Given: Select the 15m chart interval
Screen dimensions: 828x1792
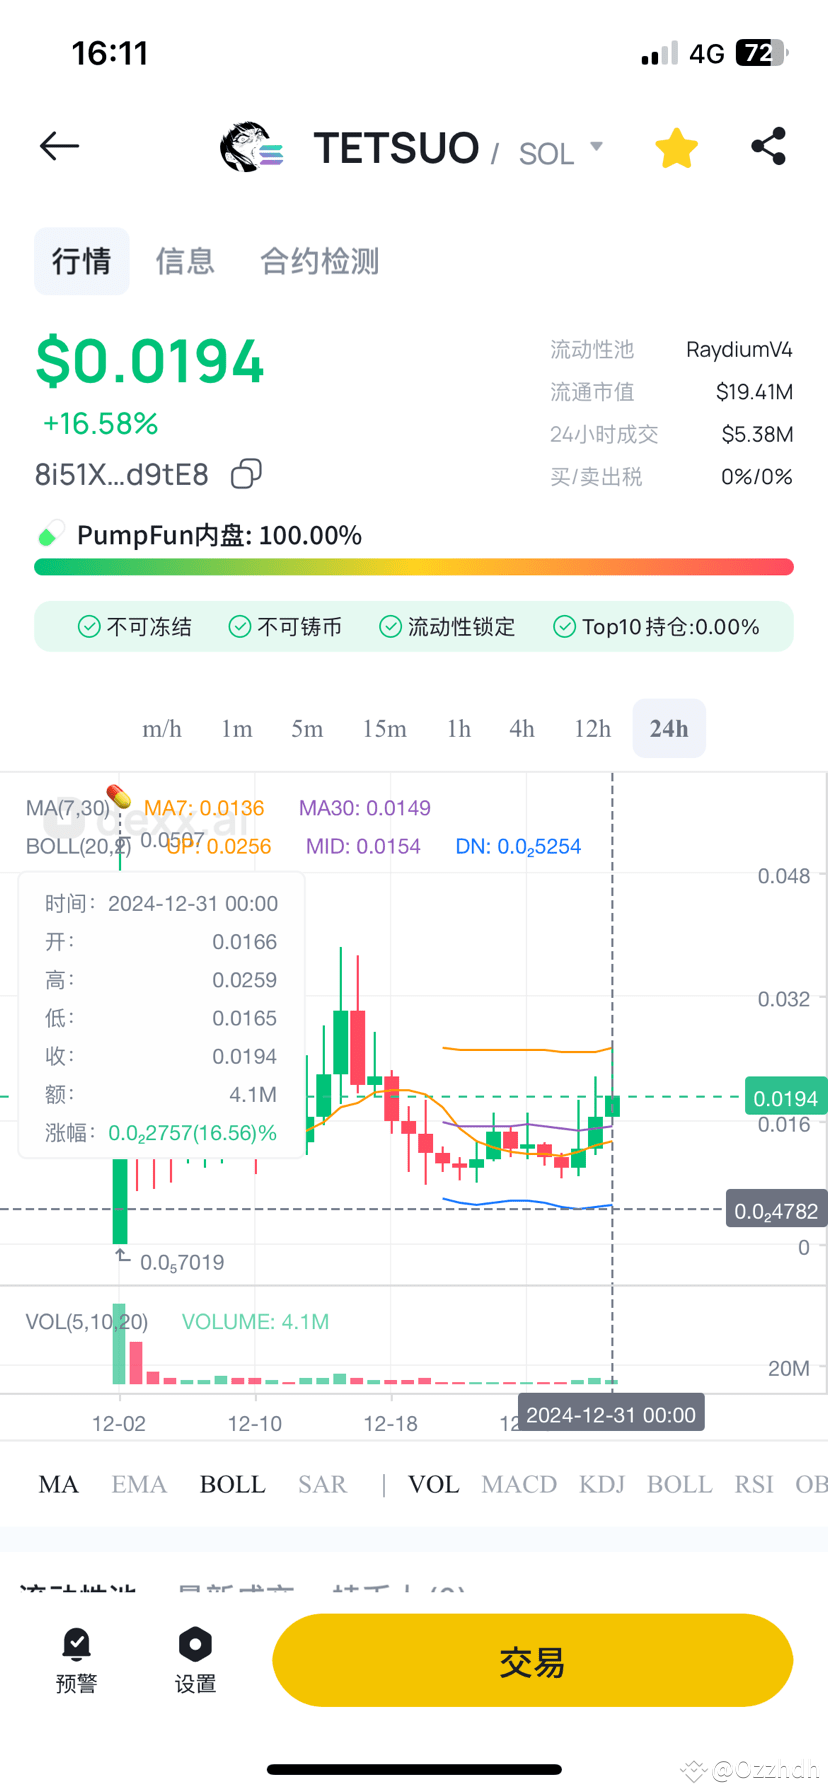Looking at the screenshot, I should 385,729.
